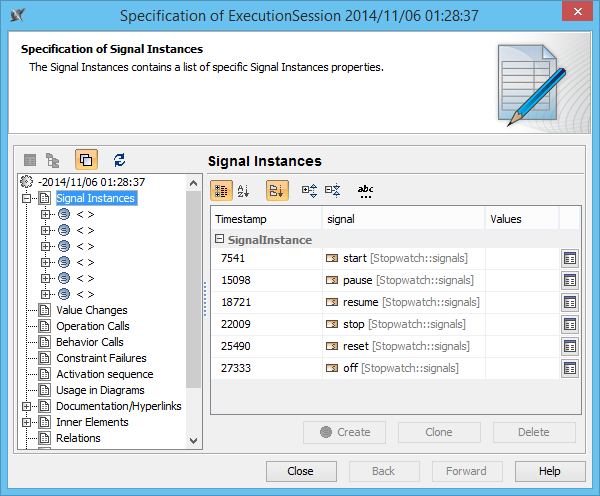Click the collapse all rows icon

click(x=333, y=190)
